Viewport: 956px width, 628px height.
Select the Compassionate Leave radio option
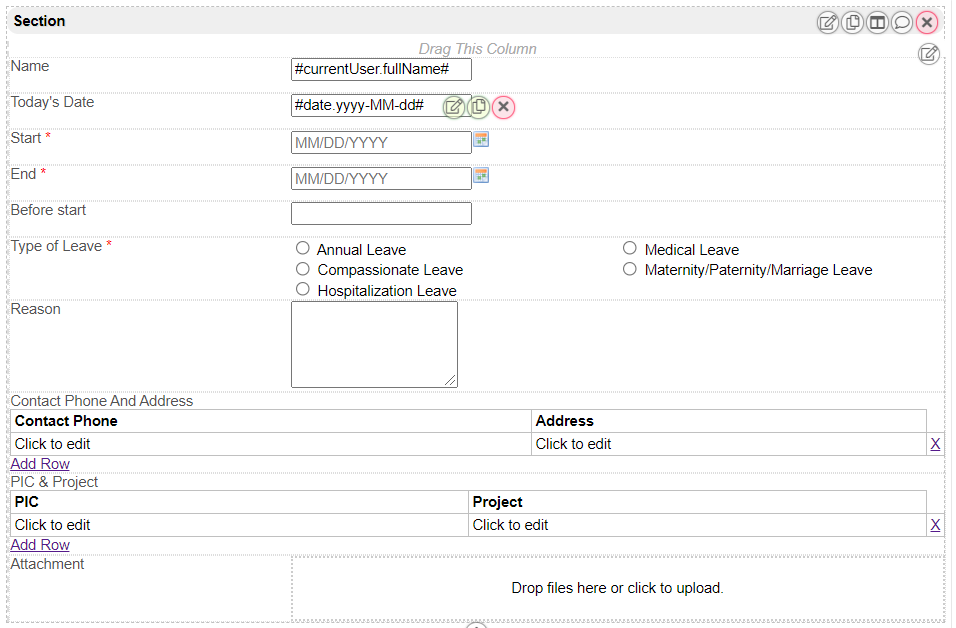(303, 269)
